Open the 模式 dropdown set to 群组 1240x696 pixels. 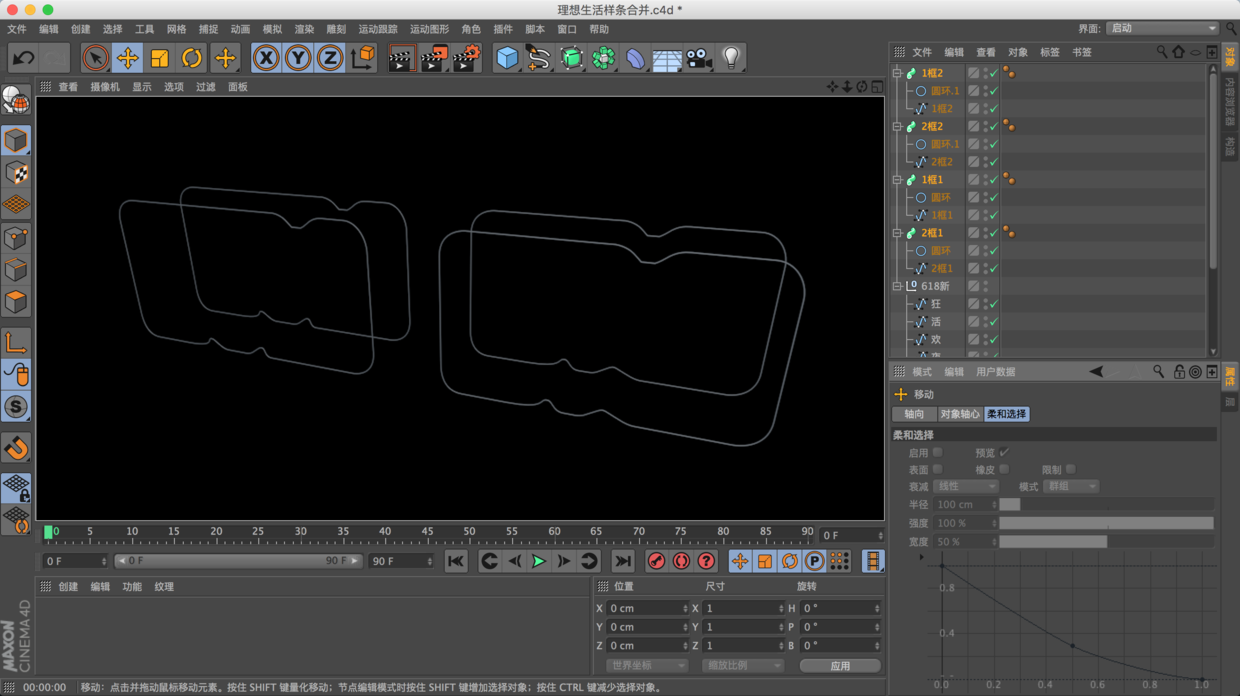[1070, 486]
